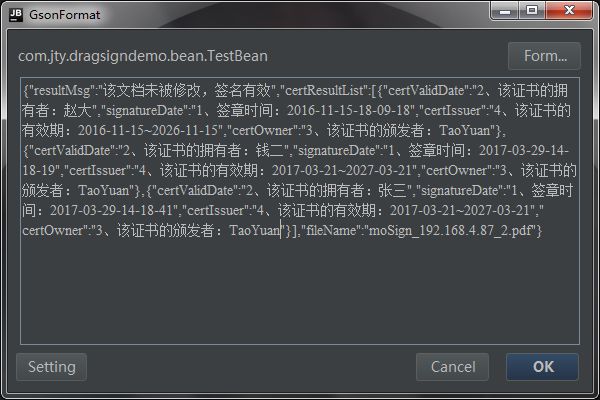This screenshot has width=600, height=400.
Task: Click the 2017-03-29-14-18-41 timestamp text
Action: tap(112, 210)
